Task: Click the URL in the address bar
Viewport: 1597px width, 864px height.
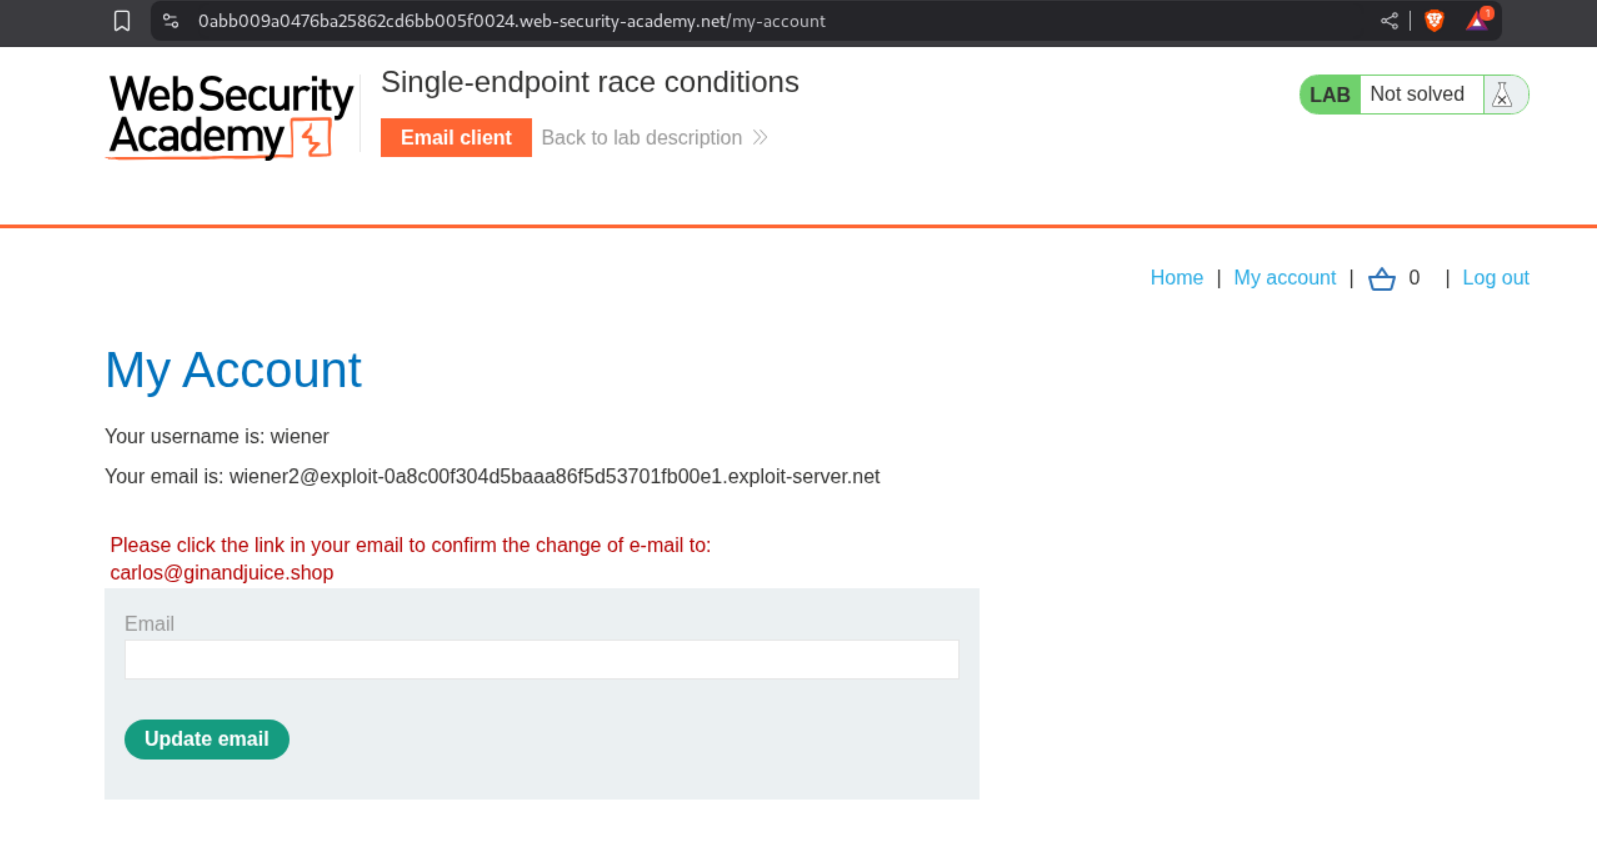Action: pos(511,21)
